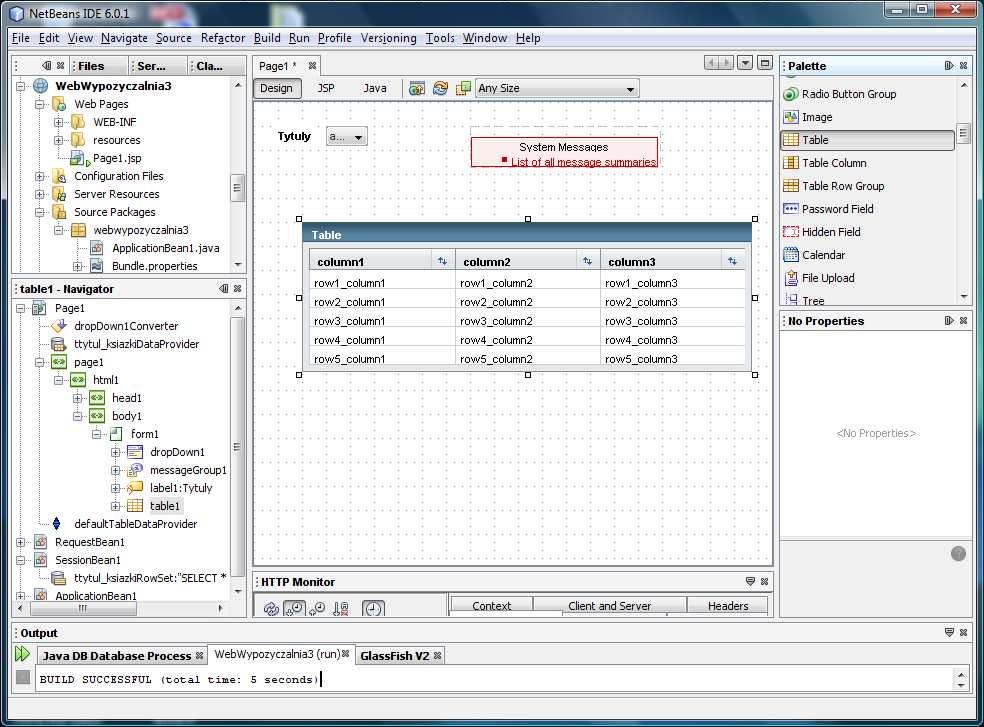Viewport: 984px width, 727px height.
Task: Open the document list dropdown in editor tab bar
Action: pyautogui.click(x=745, y=63)
